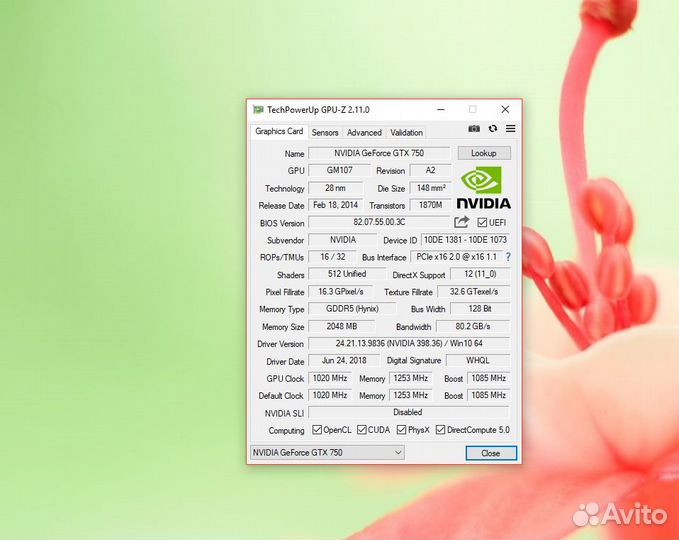This screenshot has height=540, width=679.
Task: Switch to the Sensors tab
Action: pyautogui.click(x=325, y=133)
